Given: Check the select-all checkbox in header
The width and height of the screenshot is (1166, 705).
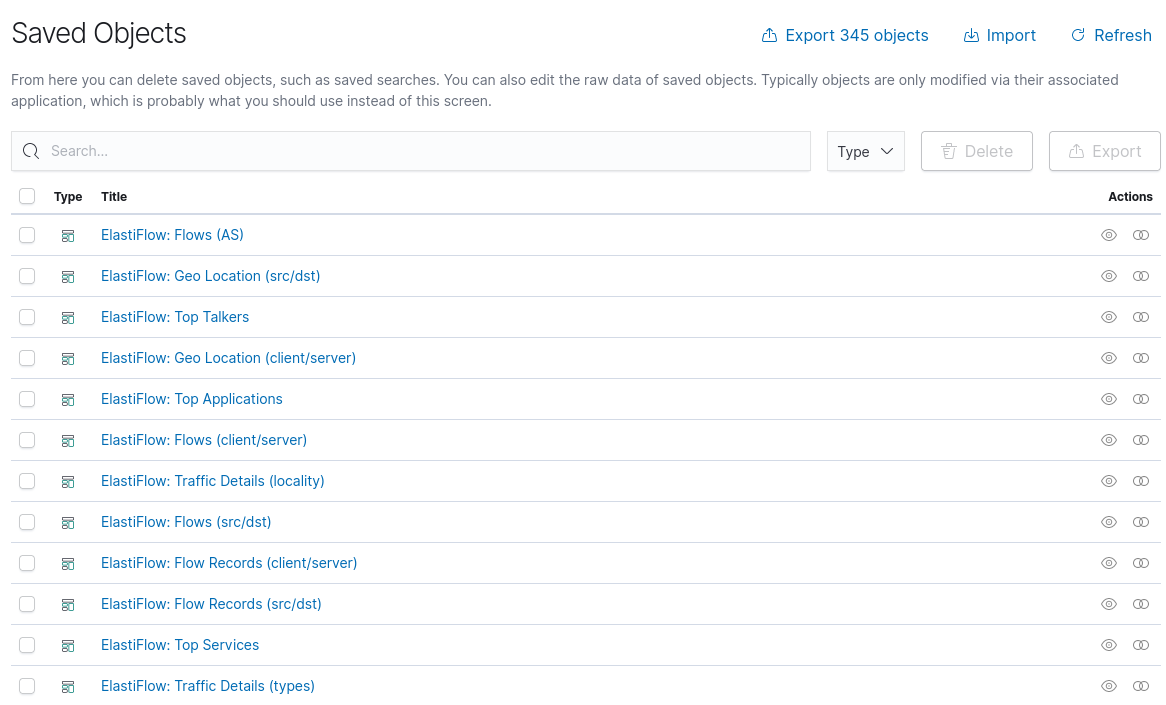Looking at the screenshot, I should click(x=27, y=196).
